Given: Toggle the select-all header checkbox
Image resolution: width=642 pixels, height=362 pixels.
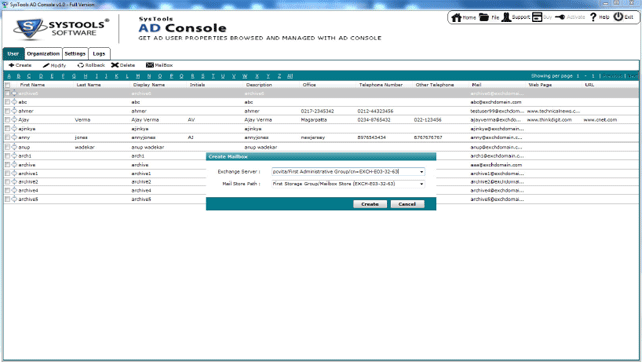Looking at the screenshot, I should pyautogui.click(x=7, y=85).
